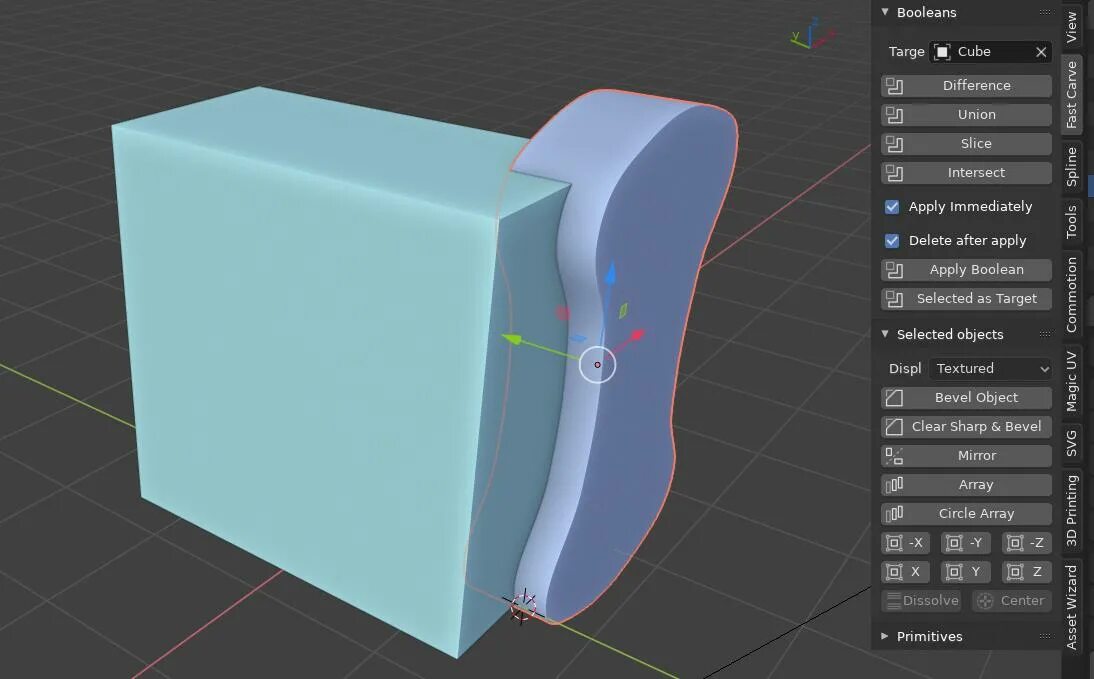
Task: Click the -Z align button
Action: (1027, 543)
